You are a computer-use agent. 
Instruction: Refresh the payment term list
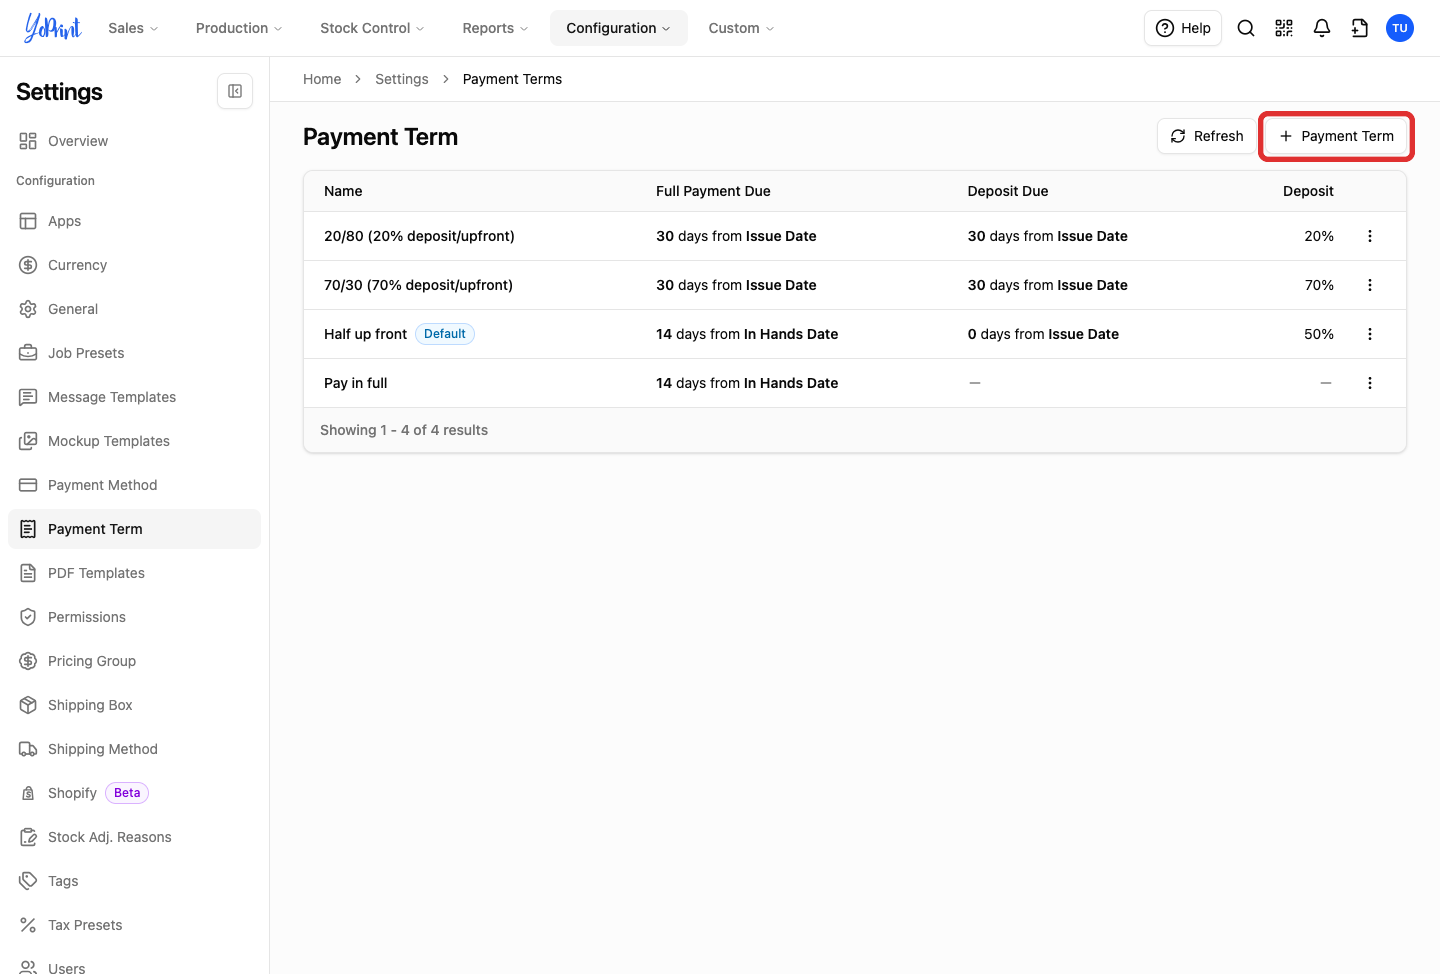tap(1206, 136)
